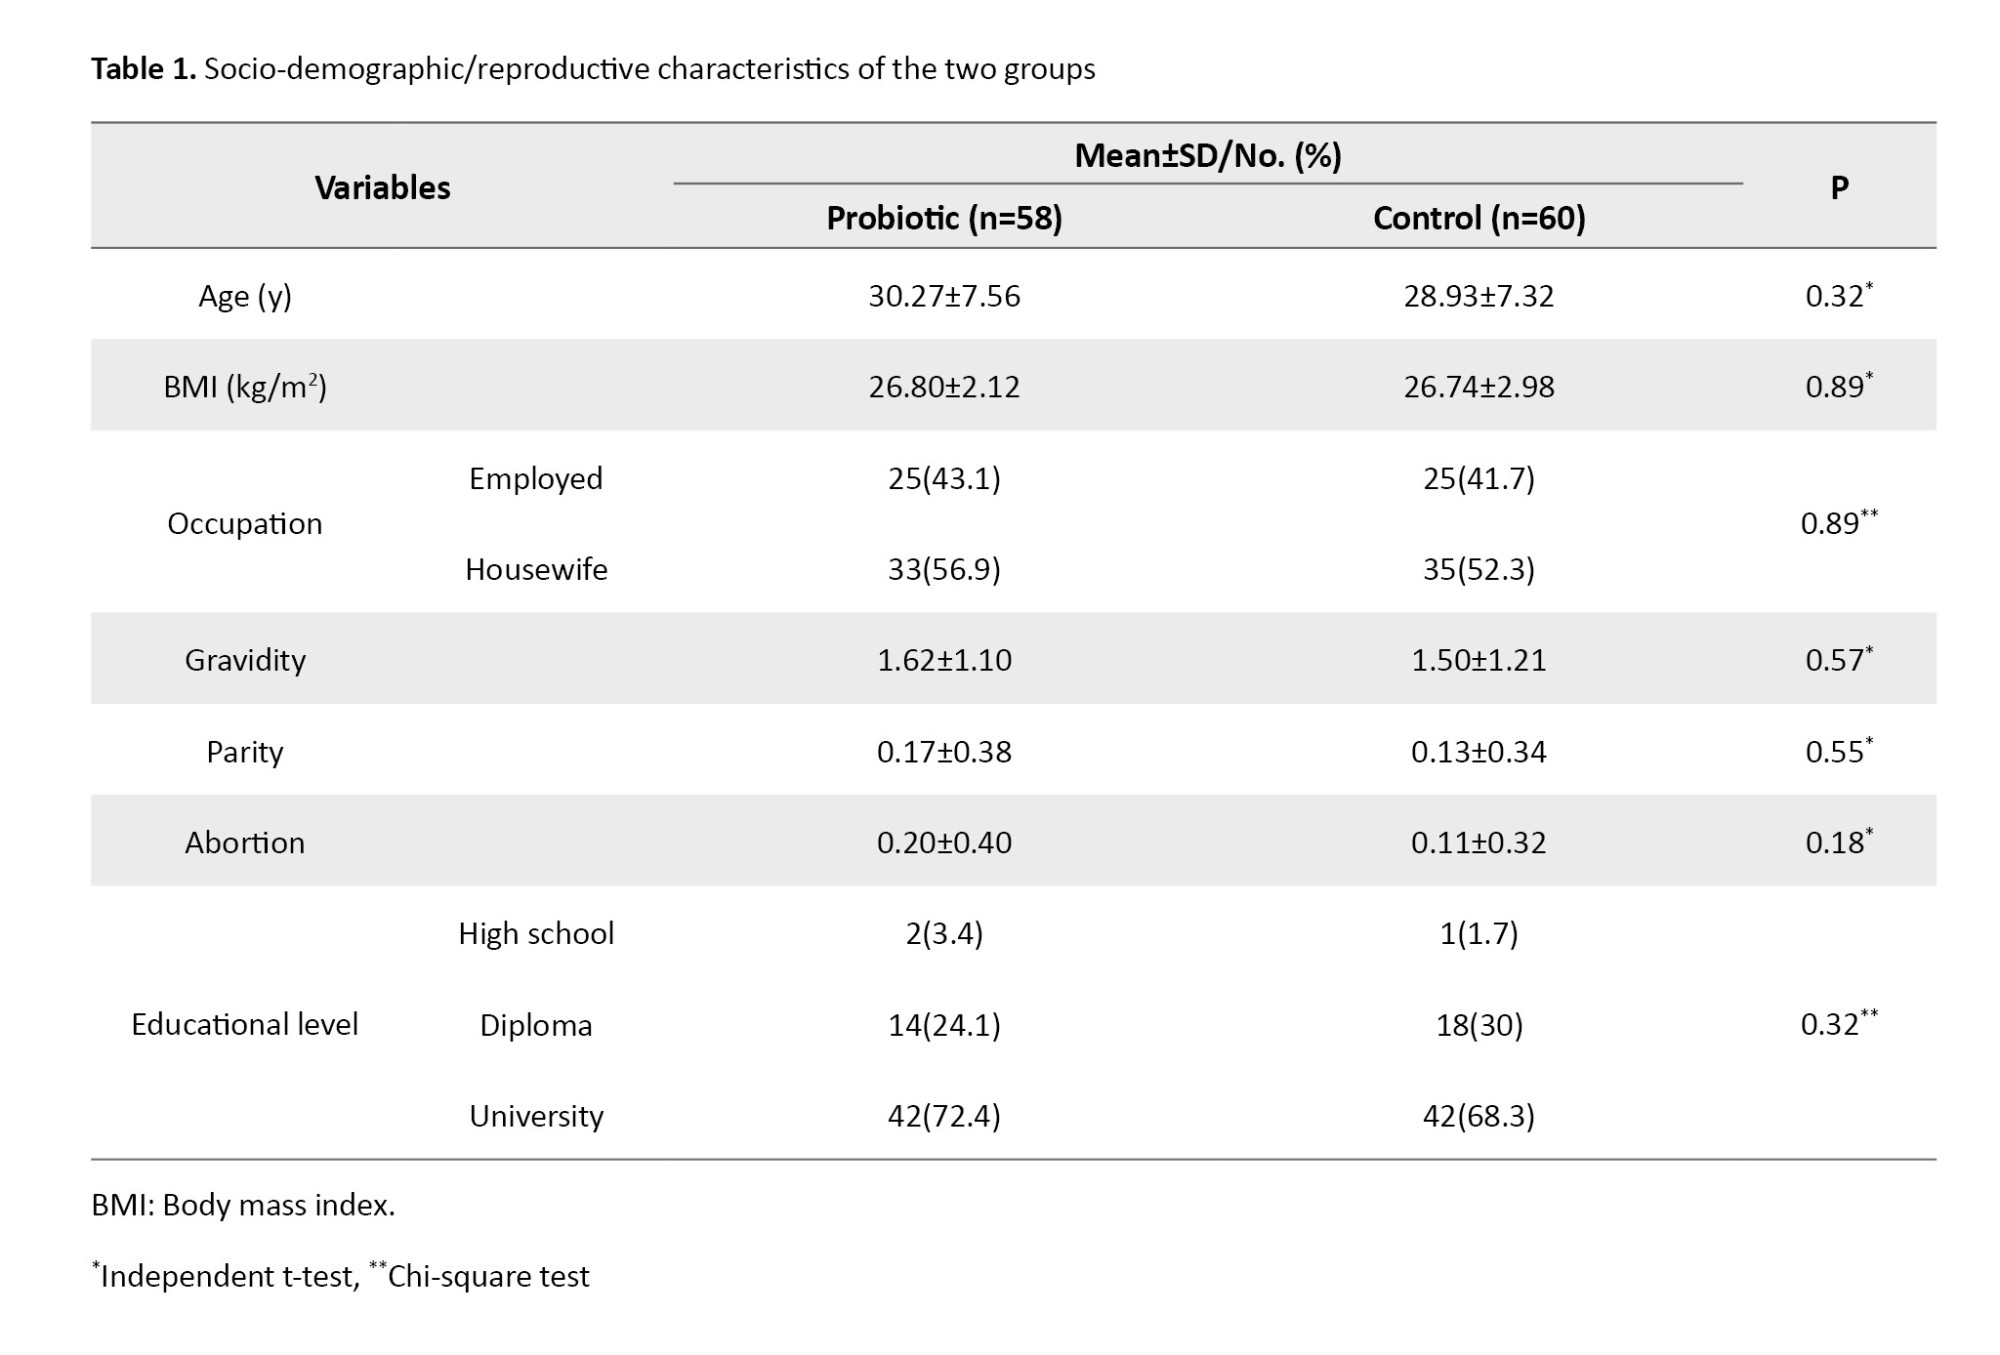Viewport: 2000px width, 1355px height.
Task: Click the Occupation row label
Action: click(x=245, y=524)
